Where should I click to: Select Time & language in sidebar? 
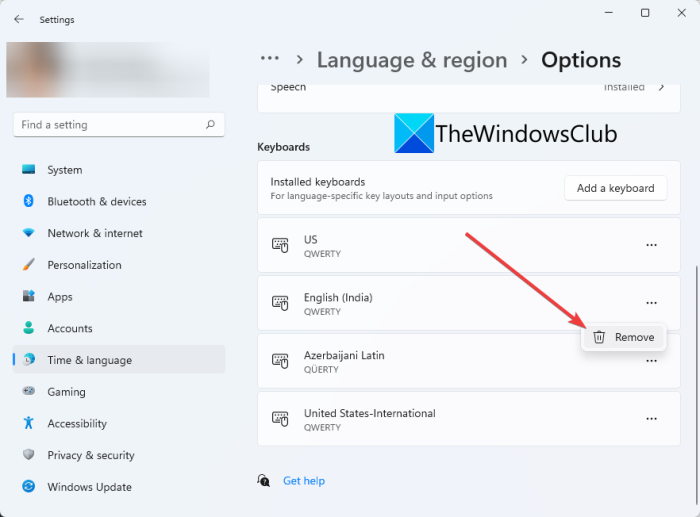[89, 360]
